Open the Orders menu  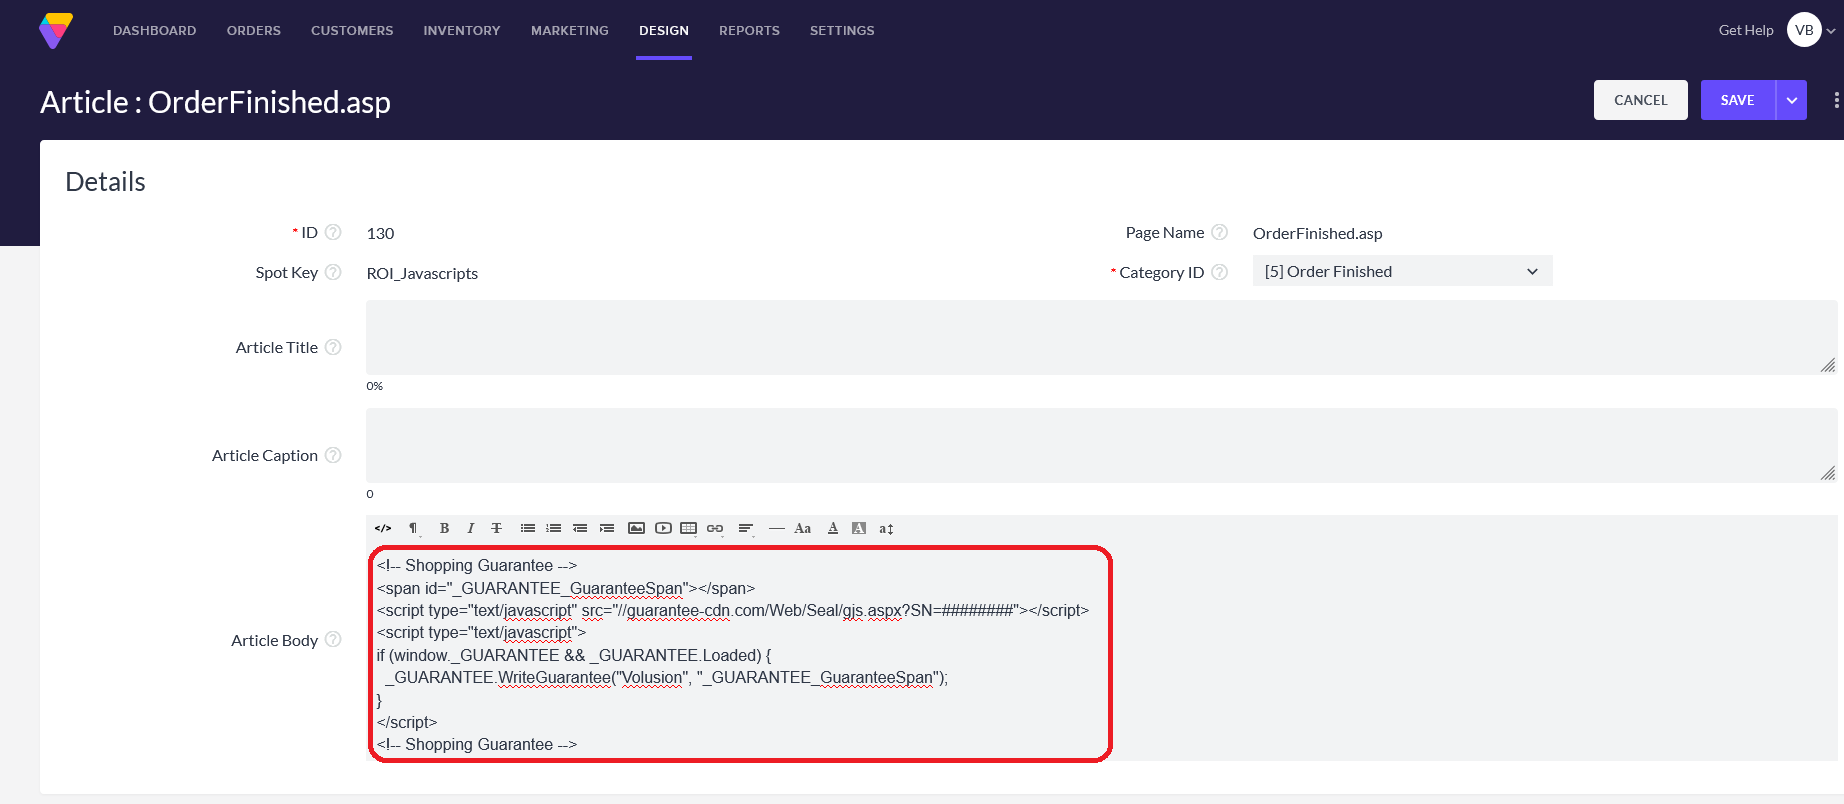(x=254, y=31)
